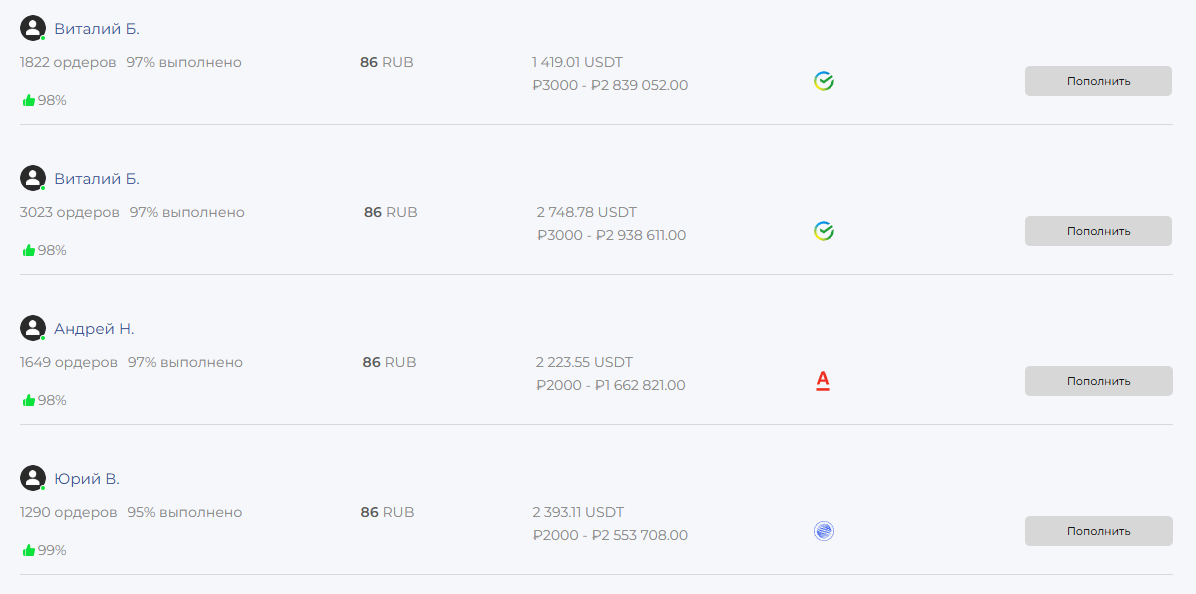Click the red Alfa-Bank icon in Андрей Н. offer
Screen dimensions: 1196x594
tap(823, 381)
